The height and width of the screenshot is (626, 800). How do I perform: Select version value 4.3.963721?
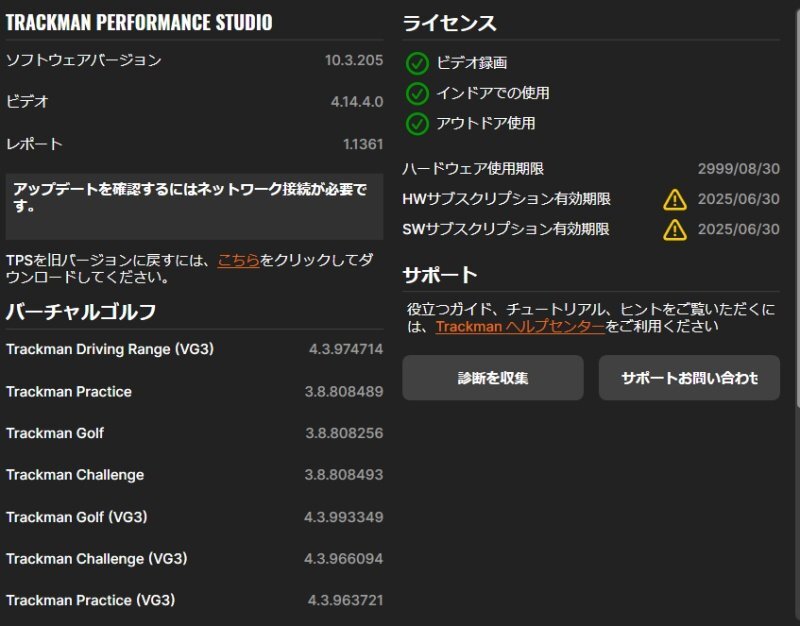(x=345, y=600)
